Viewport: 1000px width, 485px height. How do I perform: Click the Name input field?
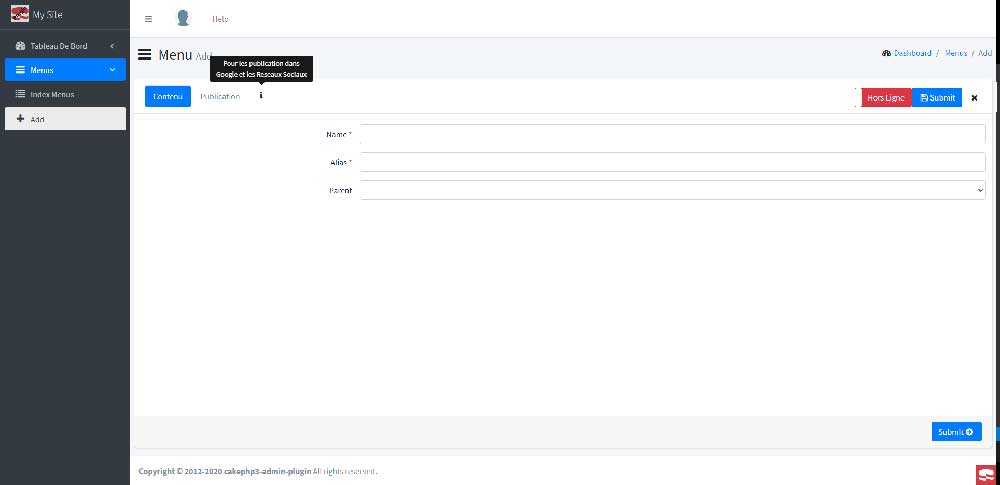coord(672,134)
